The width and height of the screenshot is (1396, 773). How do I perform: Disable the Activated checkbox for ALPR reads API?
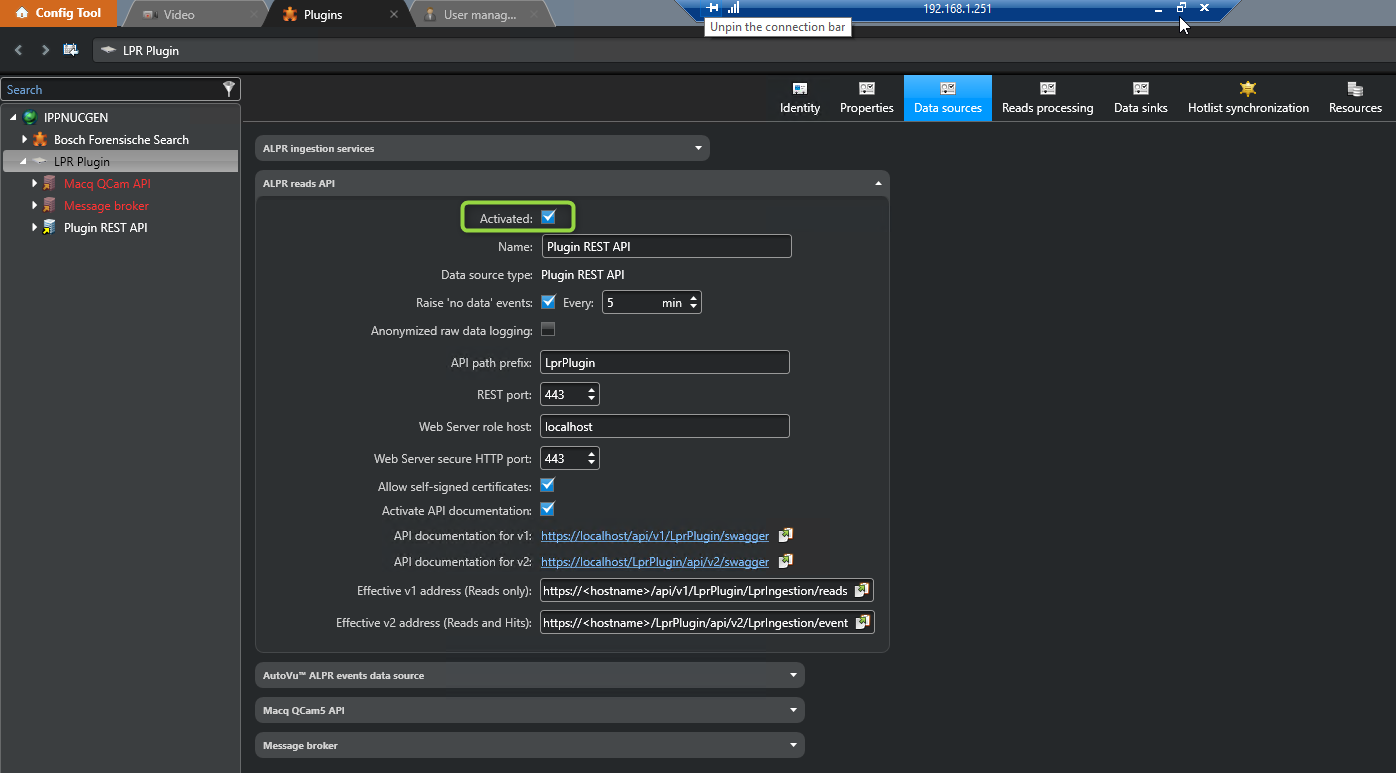click(549, 216)
